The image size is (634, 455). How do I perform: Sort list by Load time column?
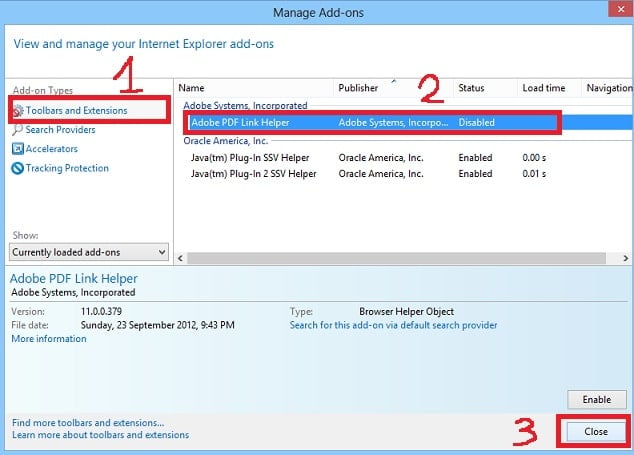[549, 88]
